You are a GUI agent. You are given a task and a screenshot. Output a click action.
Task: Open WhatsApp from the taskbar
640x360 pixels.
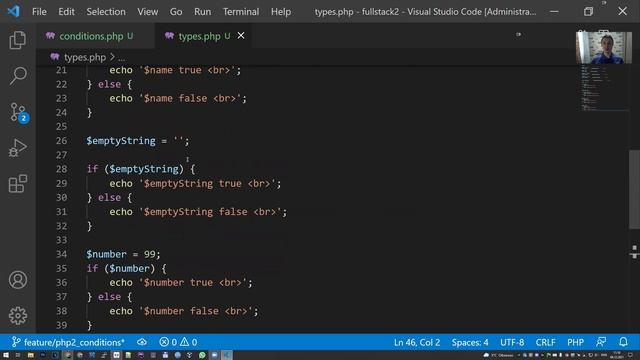pos(202,356)
